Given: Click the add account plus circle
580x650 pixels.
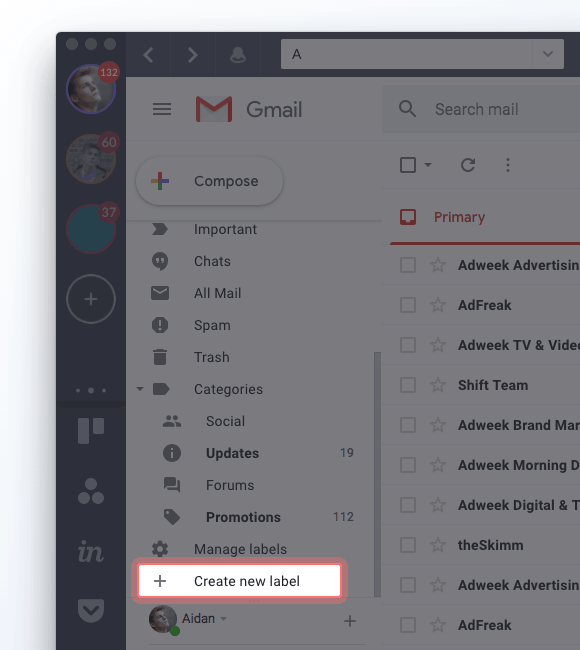Looking at the screenshot, I should [91, 299].
